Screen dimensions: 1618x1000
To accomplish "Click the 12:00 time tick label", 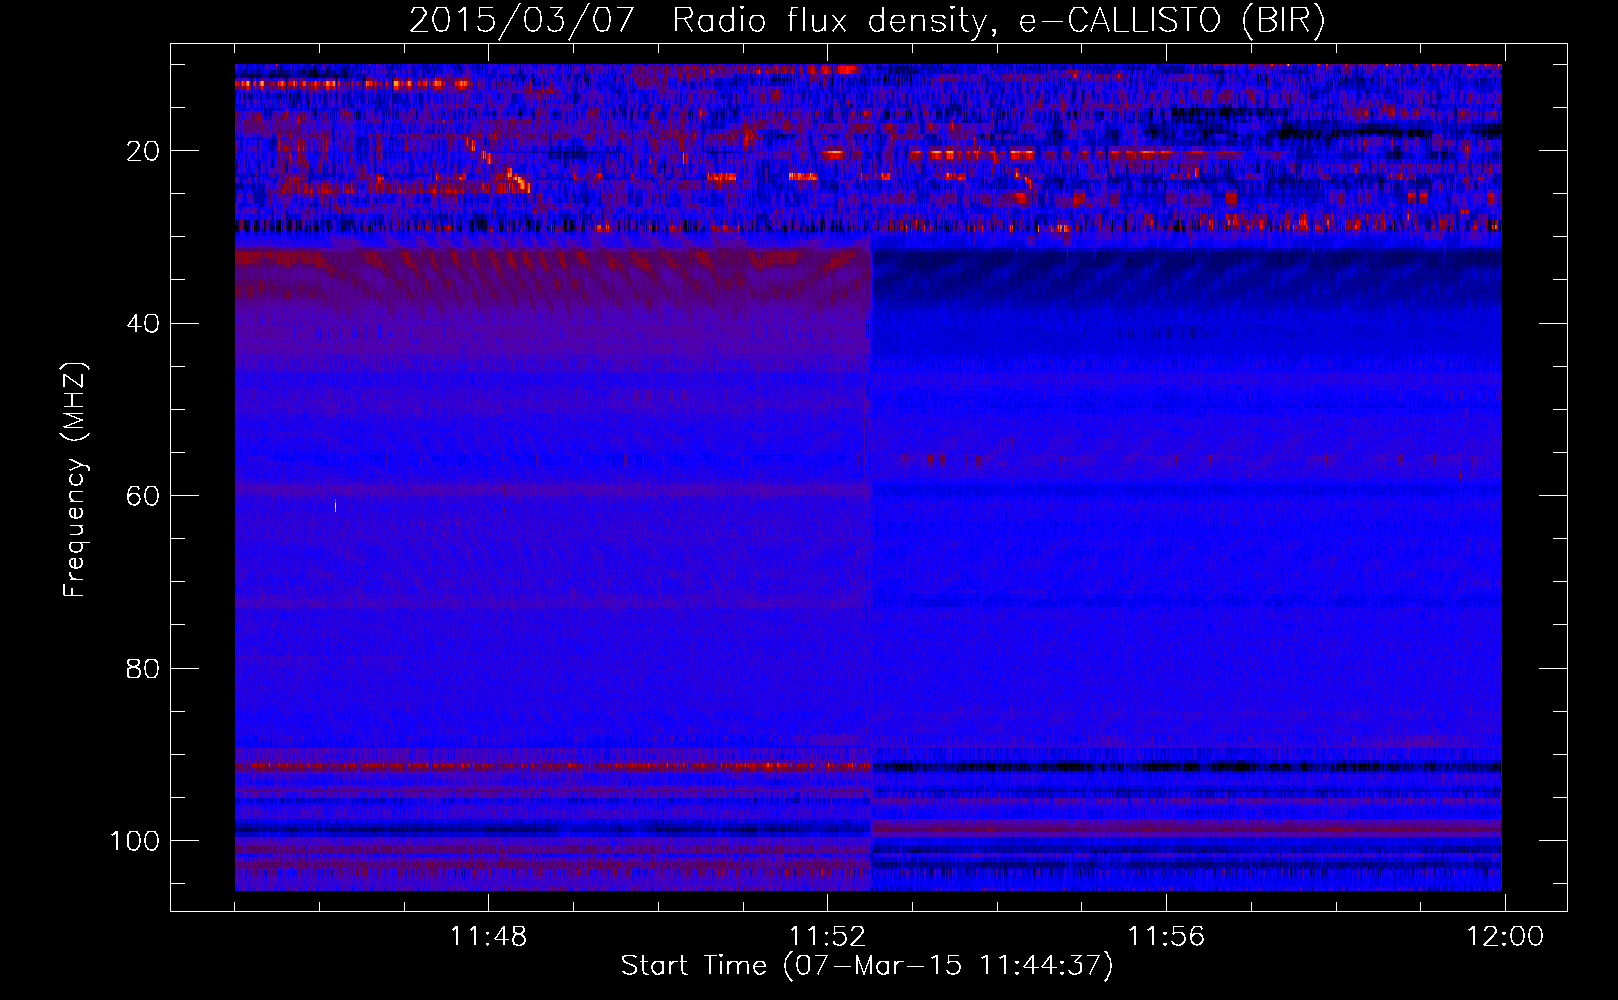I will coord(1505,937).
